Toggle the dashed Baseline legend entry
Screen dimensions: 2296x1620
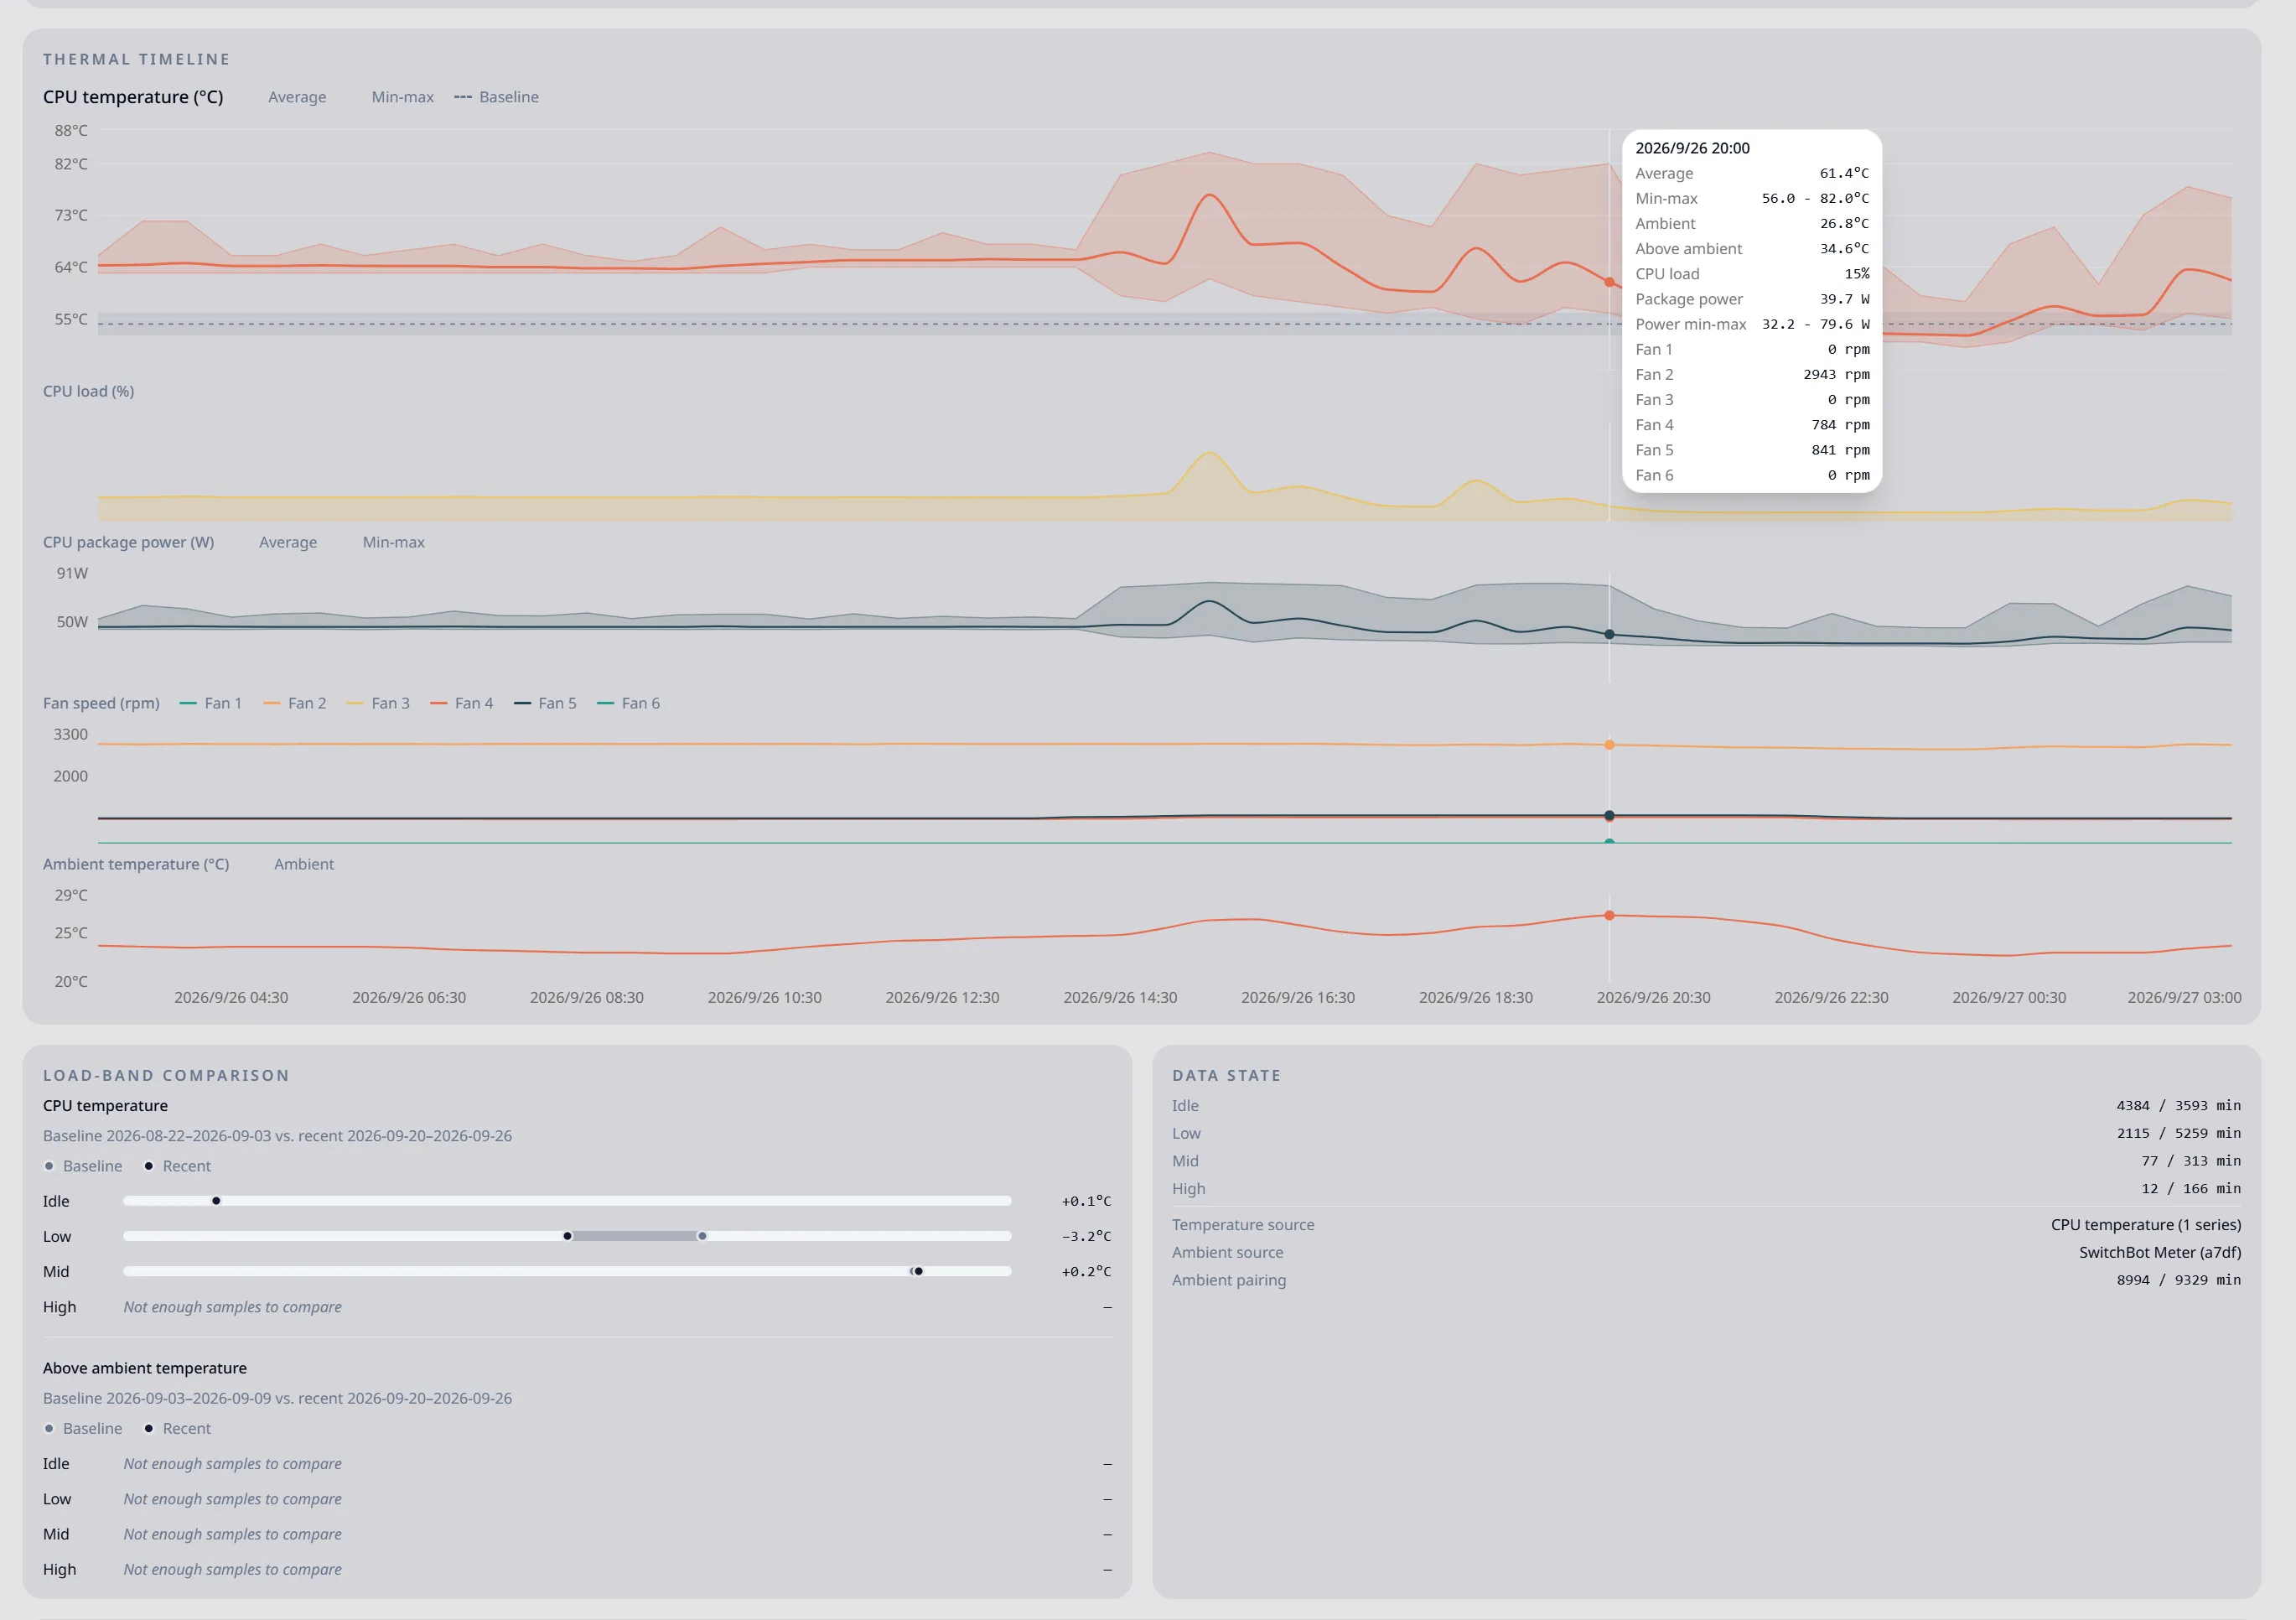[x=496, y=97]
